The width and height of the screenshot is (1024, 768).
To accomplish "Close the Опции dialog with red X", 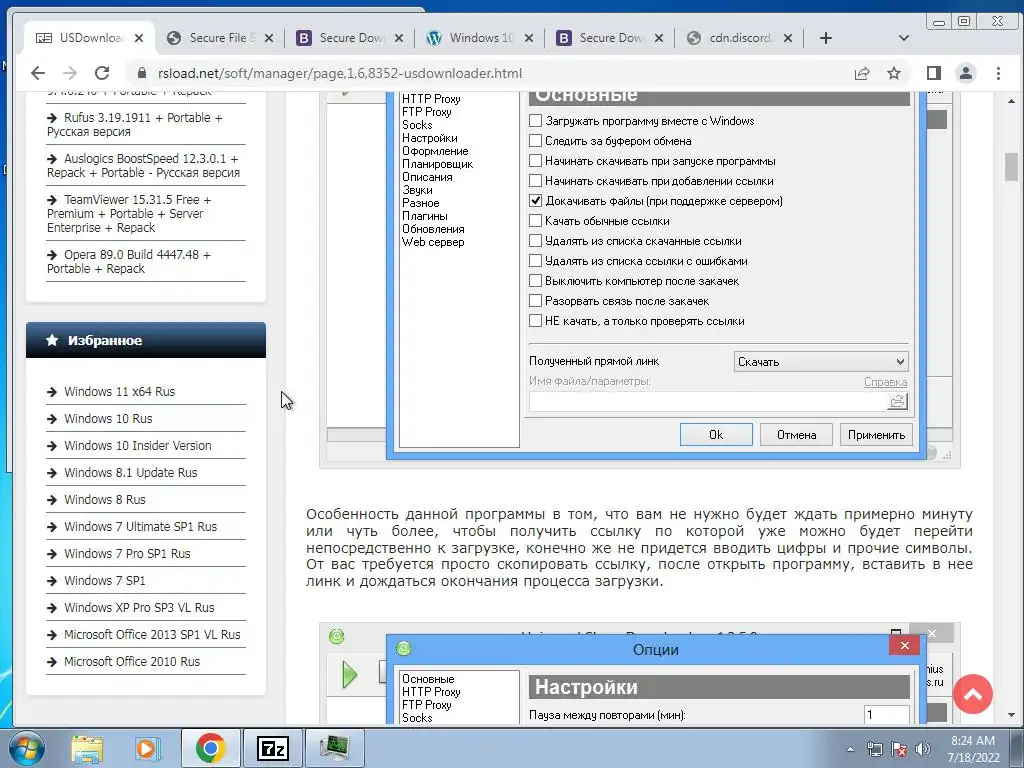I will point(904,645).
